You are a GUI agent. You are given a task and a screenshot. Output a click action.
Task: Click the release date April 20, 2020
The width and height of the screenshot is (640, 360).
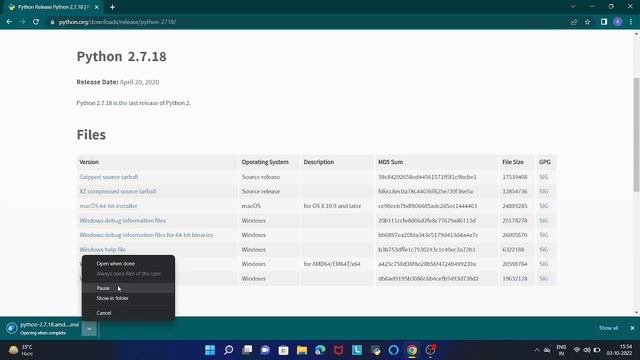coord(139,82)
